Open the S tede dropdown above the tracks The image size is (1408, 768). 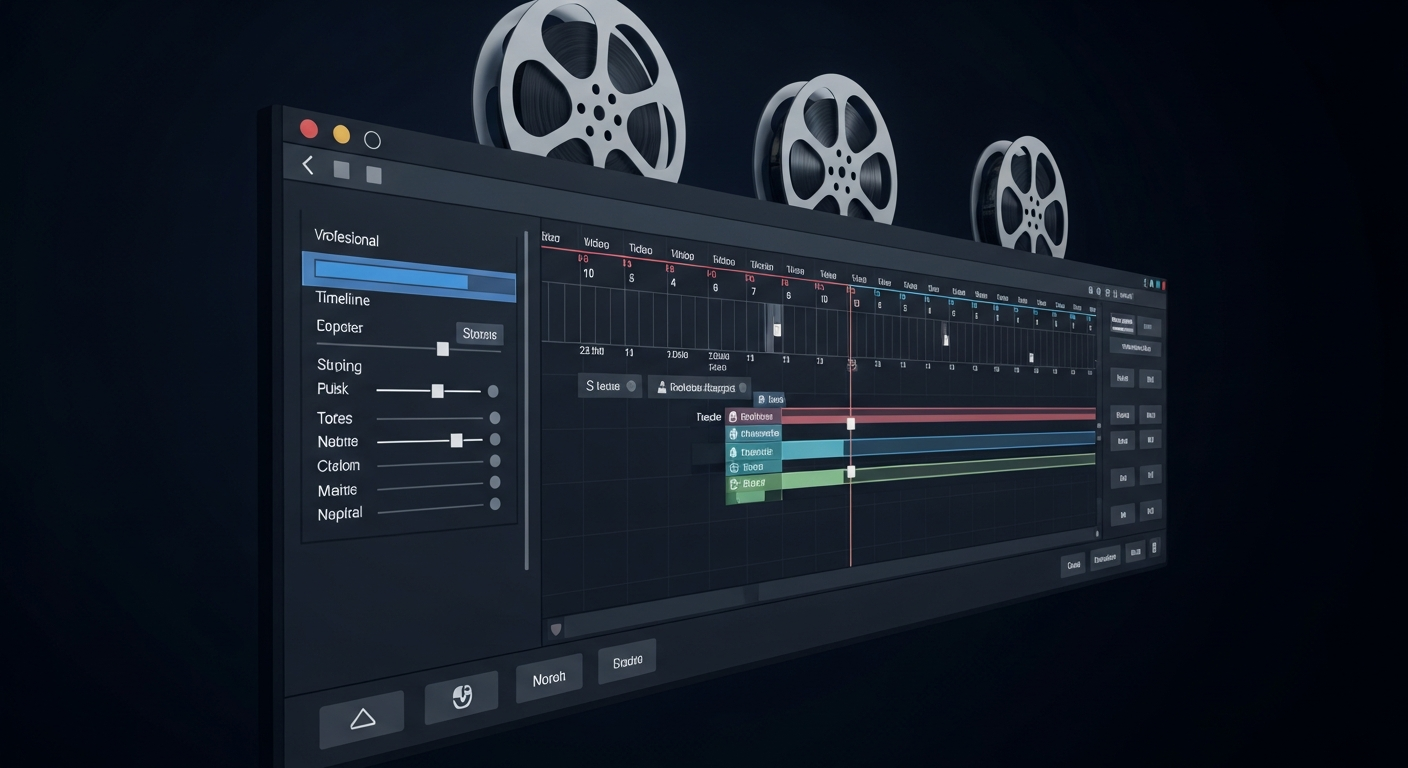point(609,386)
